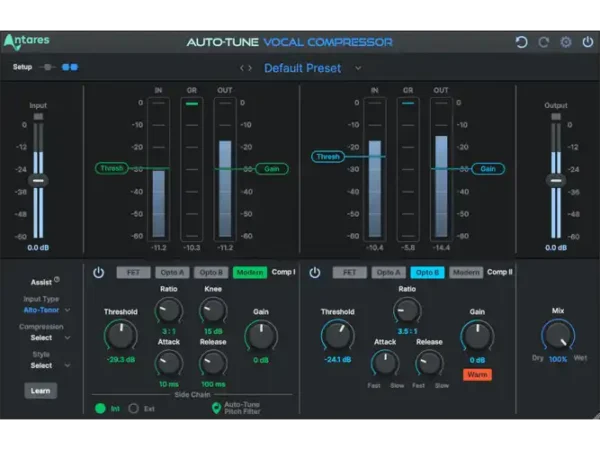Click the undo icon in header

pos(521,42)
